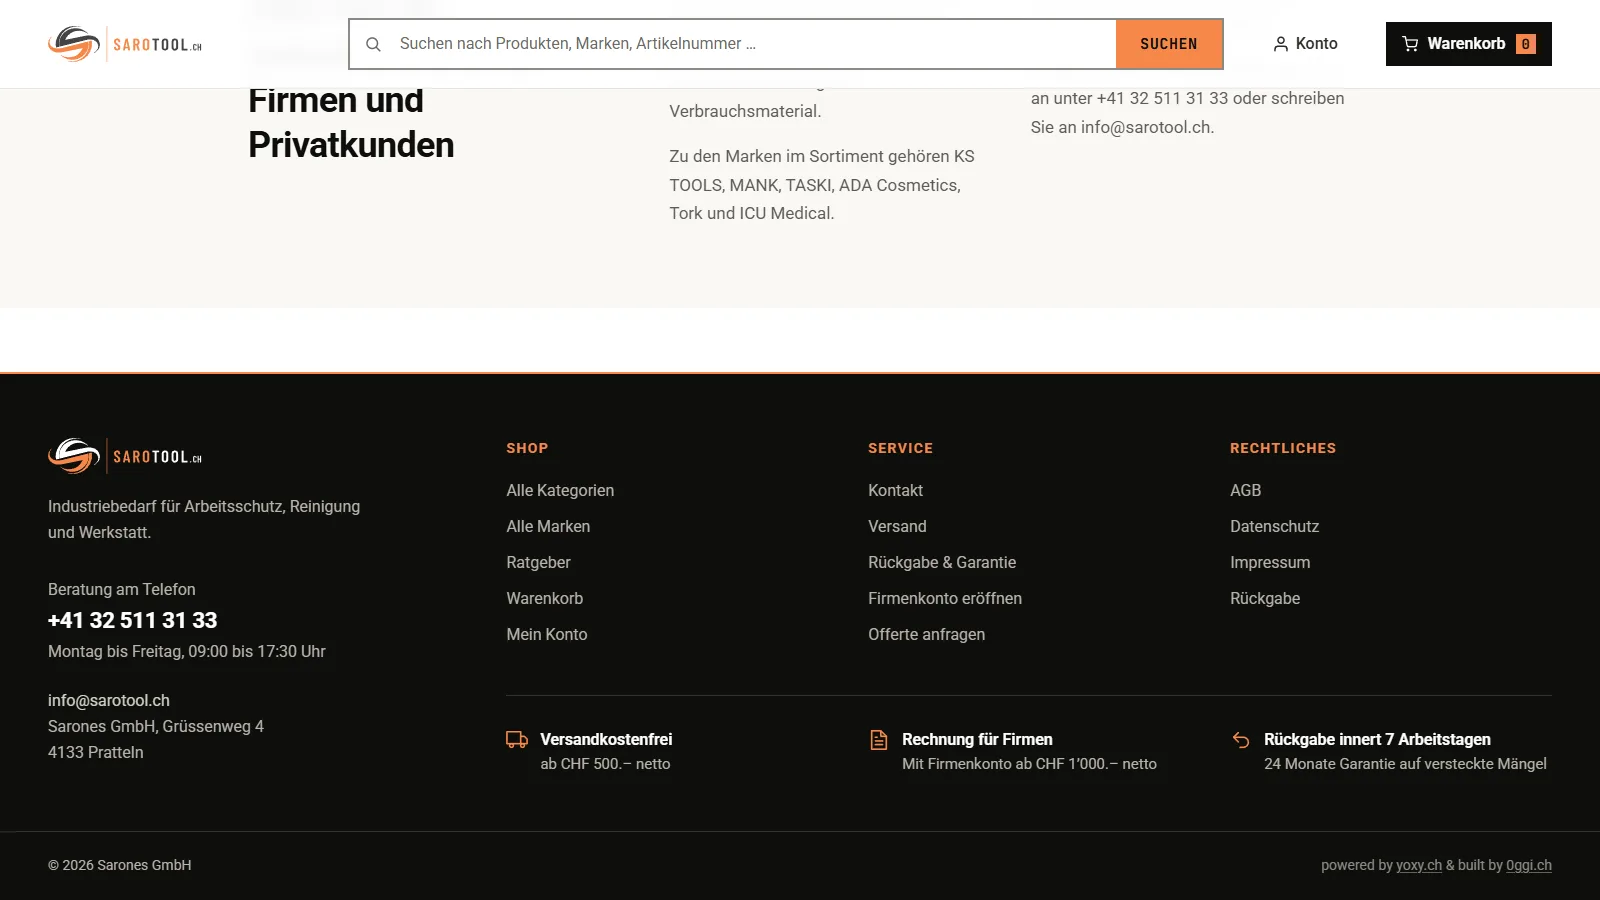Click the Sarones GmbH, Grüssenweg 4 address line
This screenshot has height=900, width=1600.
pos(156,726)
